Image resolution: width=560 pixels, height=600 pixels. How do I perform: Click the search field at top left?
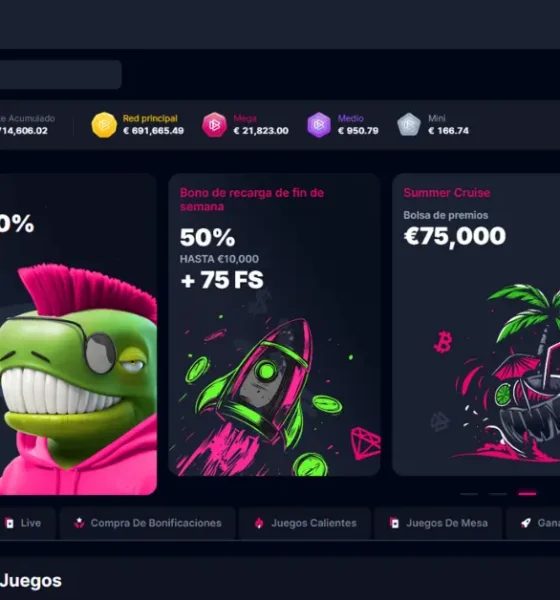[x=60, y=75]
